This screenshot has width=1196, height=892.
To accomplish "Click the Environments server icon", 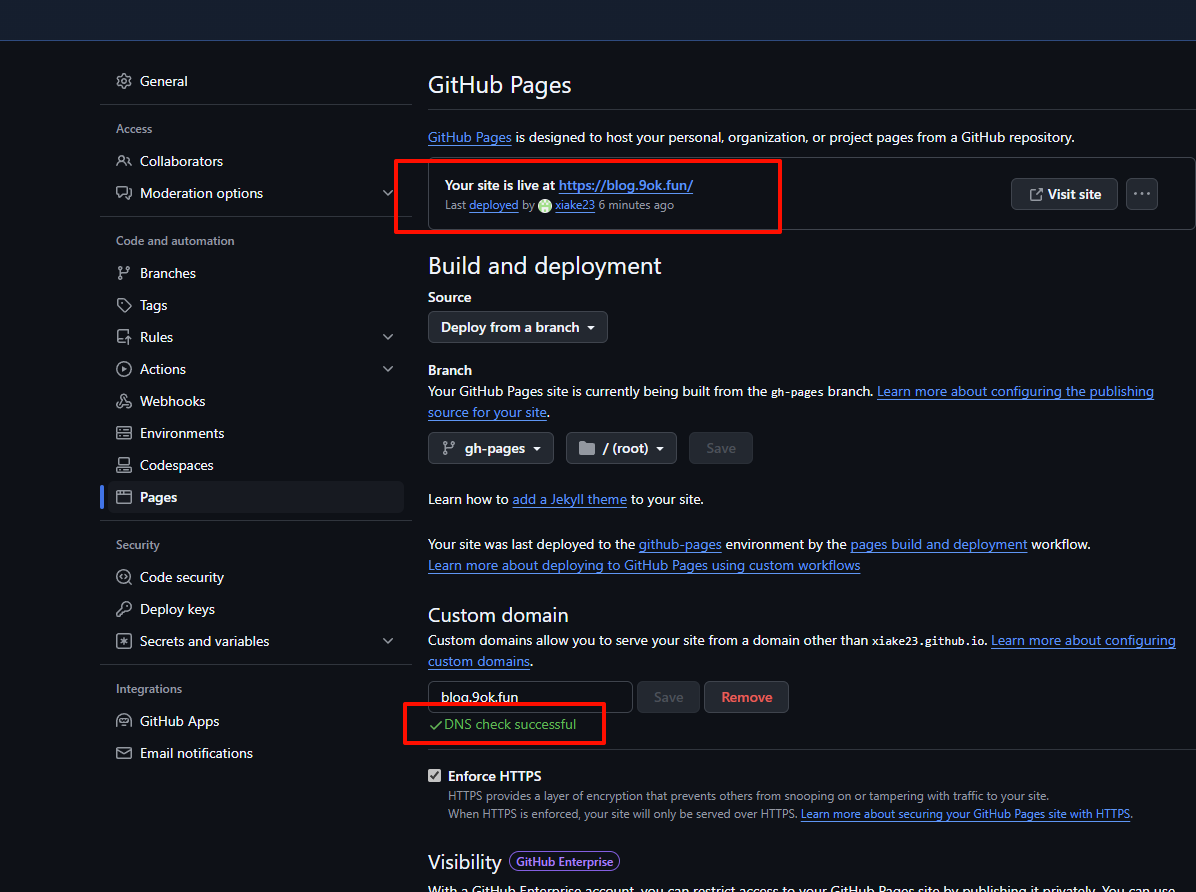I will 124,433.
